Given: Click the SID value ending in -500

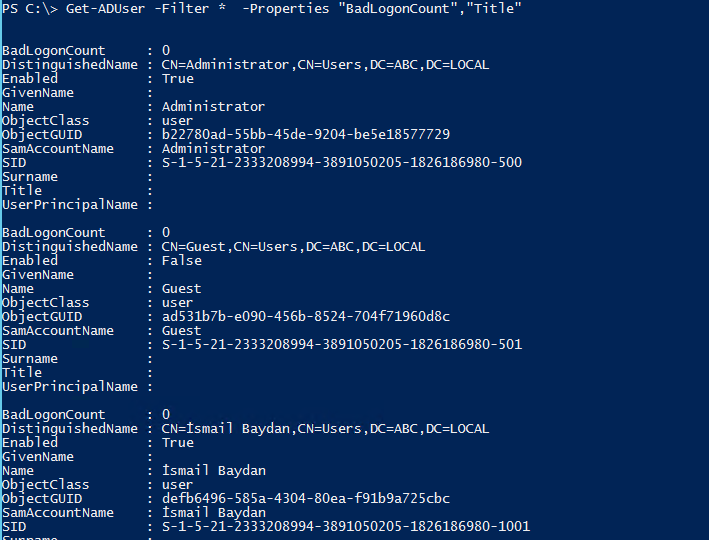Looking at the screenshot, I should pos(342,162).
